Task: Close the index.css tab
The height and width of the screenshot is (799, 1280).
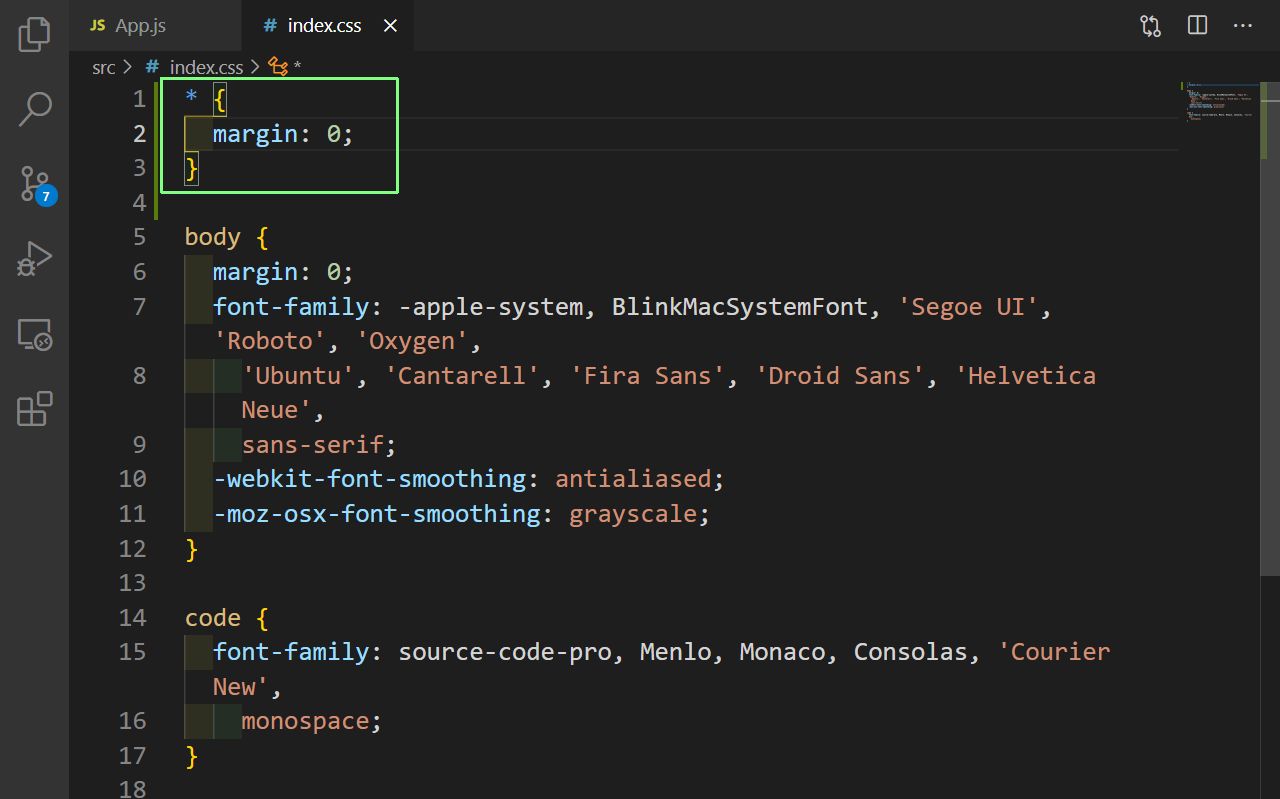Action: (x=391, y=26)
